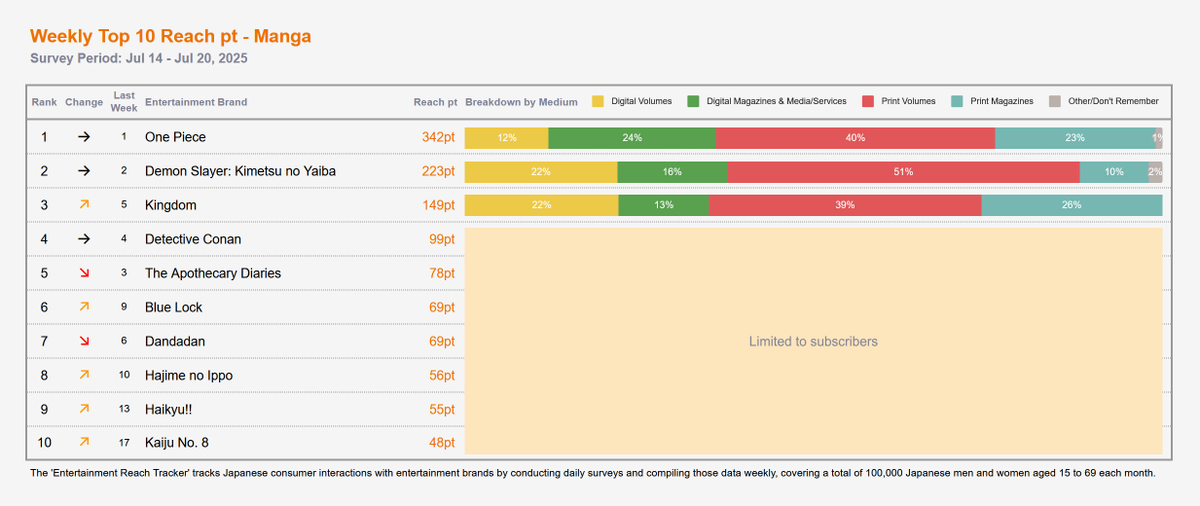Click Blue Lock's 69pt reach value
The image size is (1200, 506).
pyautogui.click(x=442, y=307)
